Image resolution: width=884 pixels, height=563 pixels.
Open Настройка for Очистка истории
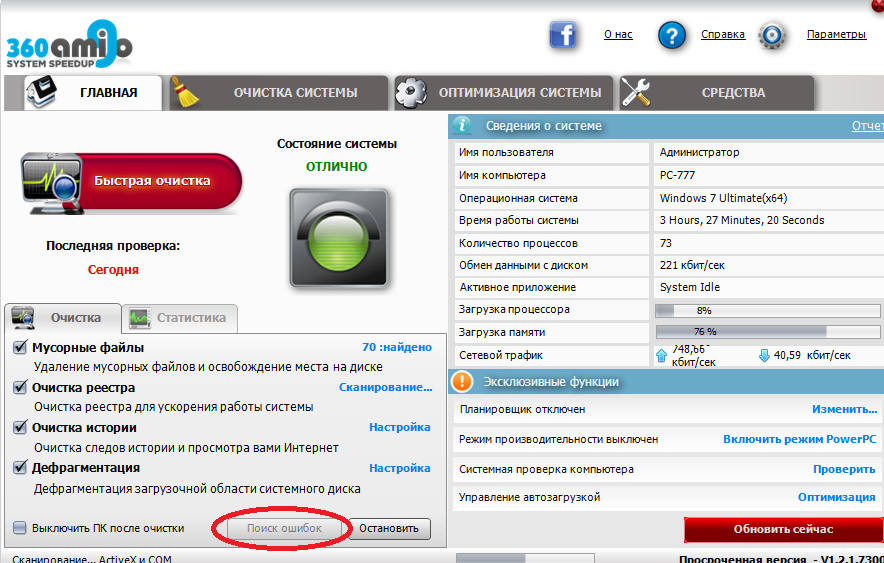coord(400,427)
